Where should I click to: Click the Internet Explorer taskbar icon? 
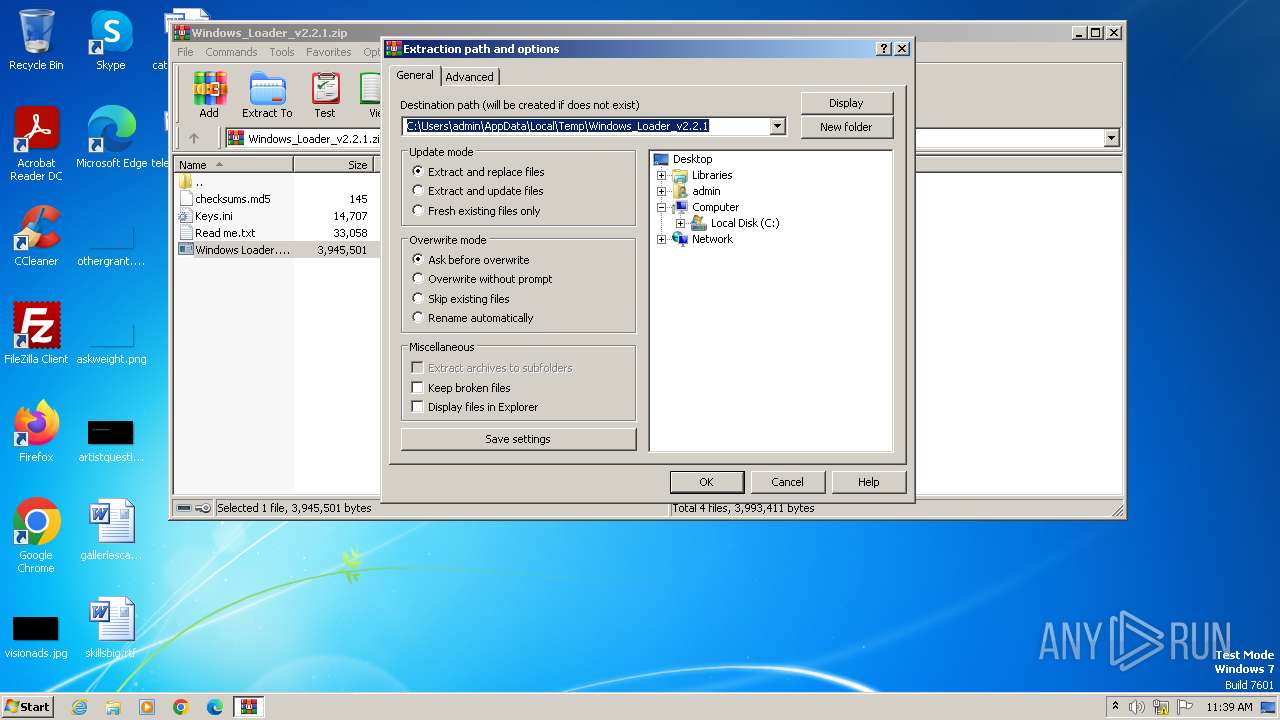click(x=79, y=707)
